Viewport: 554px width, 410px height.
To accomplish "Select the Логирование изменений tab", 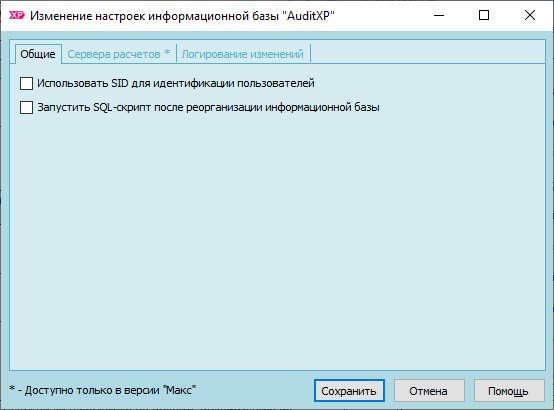I will click(243, 54).
